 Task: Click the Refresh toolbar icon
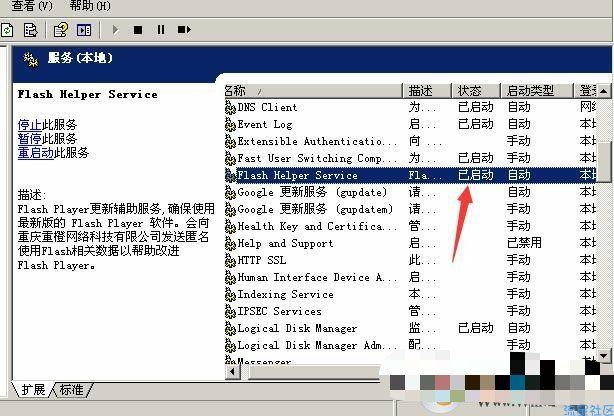coord(7,30)
